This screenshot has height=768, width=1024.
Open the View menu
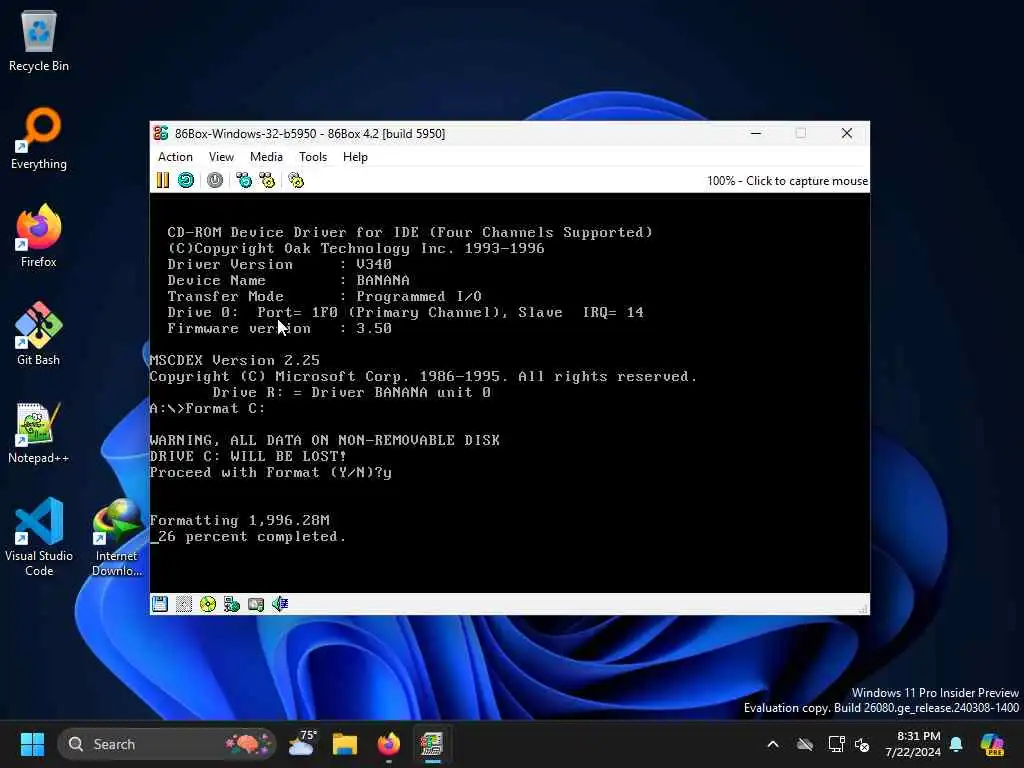(x=221, y=157)
